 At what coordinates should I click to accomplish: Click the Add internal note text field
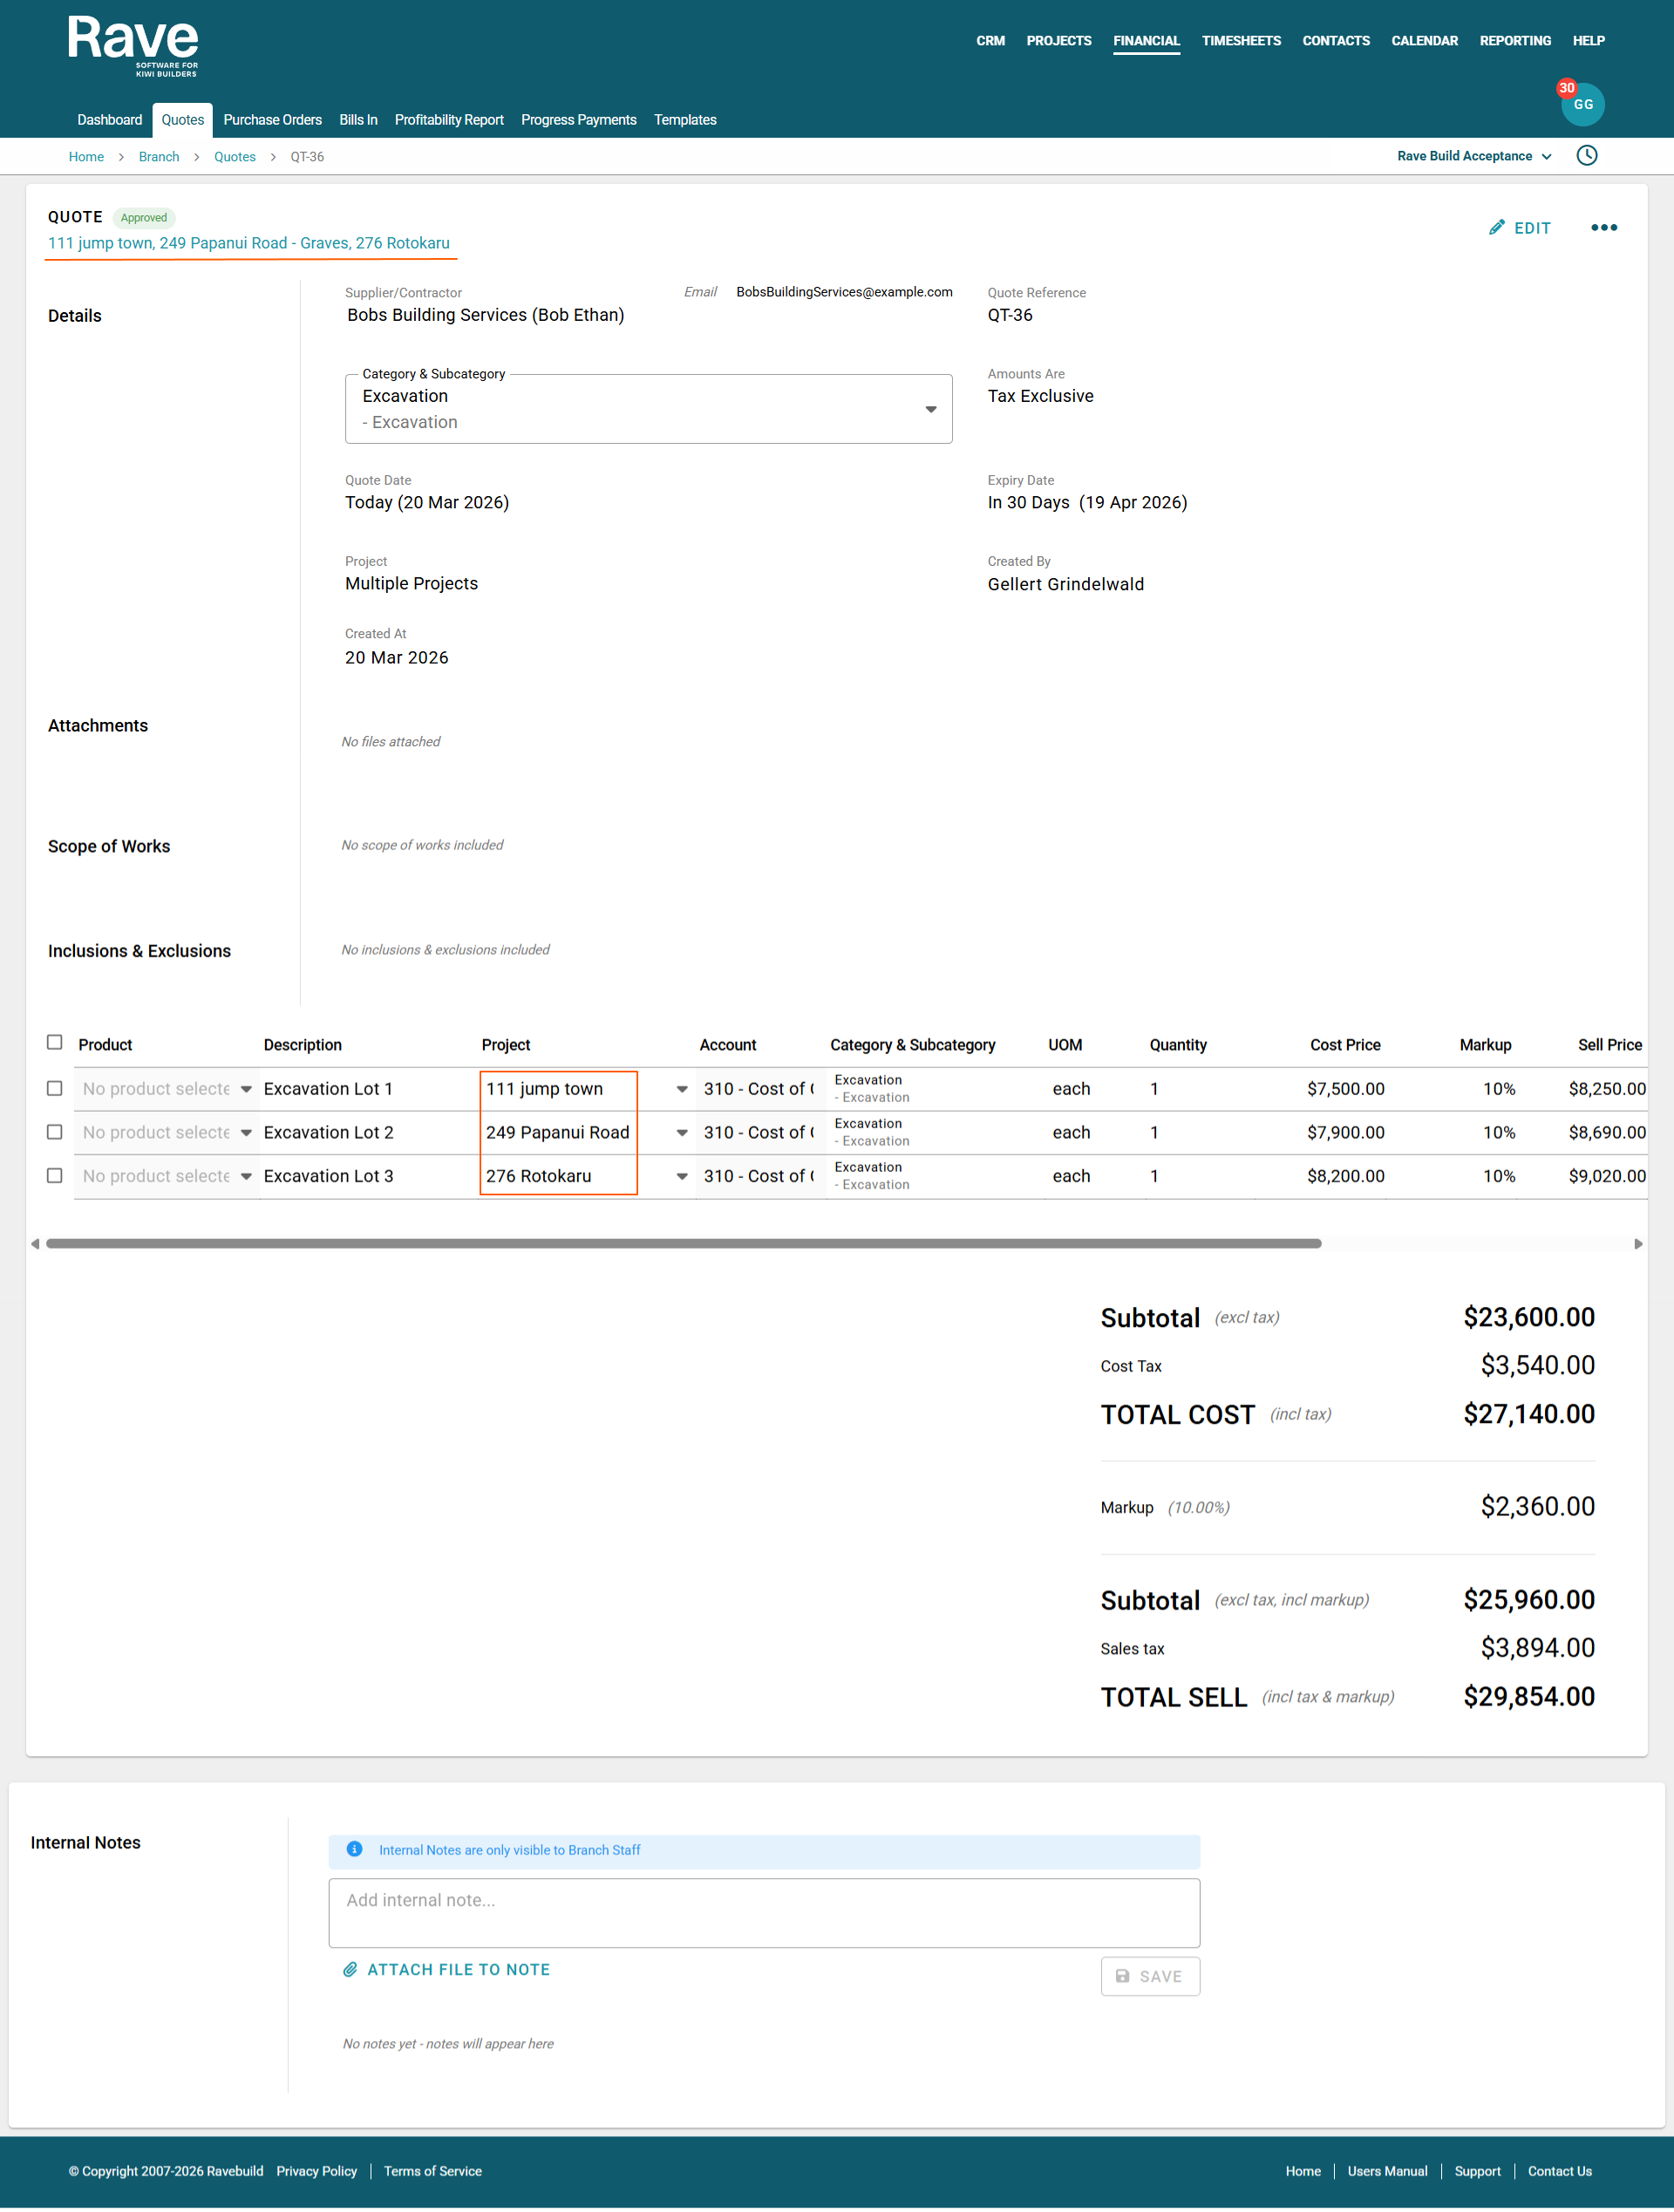point(763,1912)
